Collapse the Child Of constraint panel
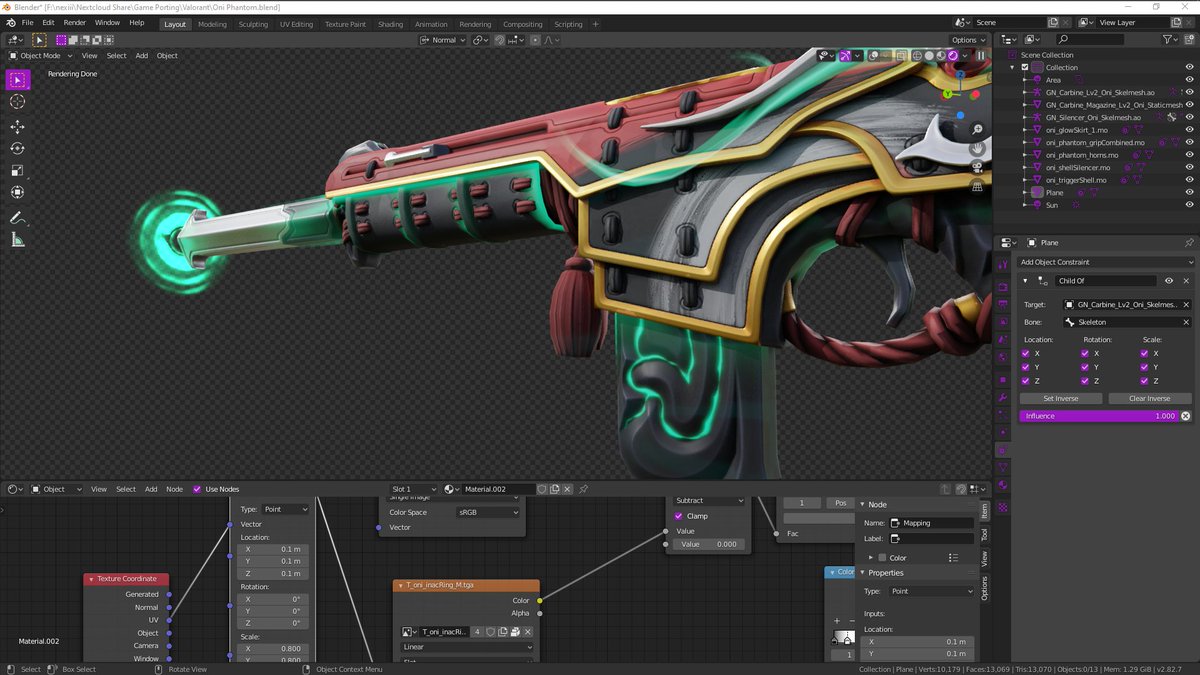 point(1026,281)
